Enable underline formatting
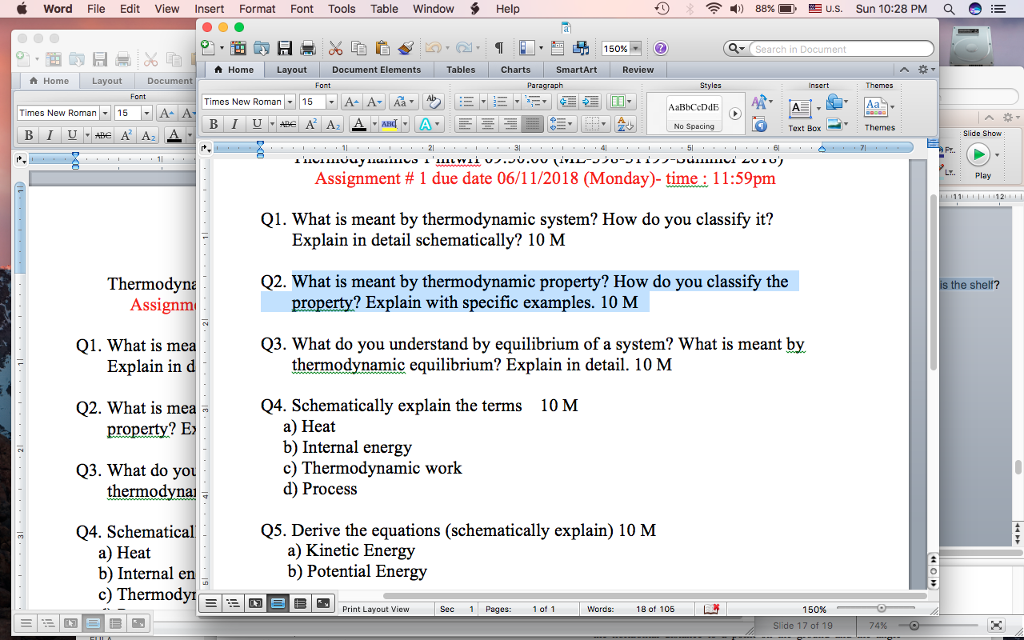The image size is (1024, 640). coord(255,123)
